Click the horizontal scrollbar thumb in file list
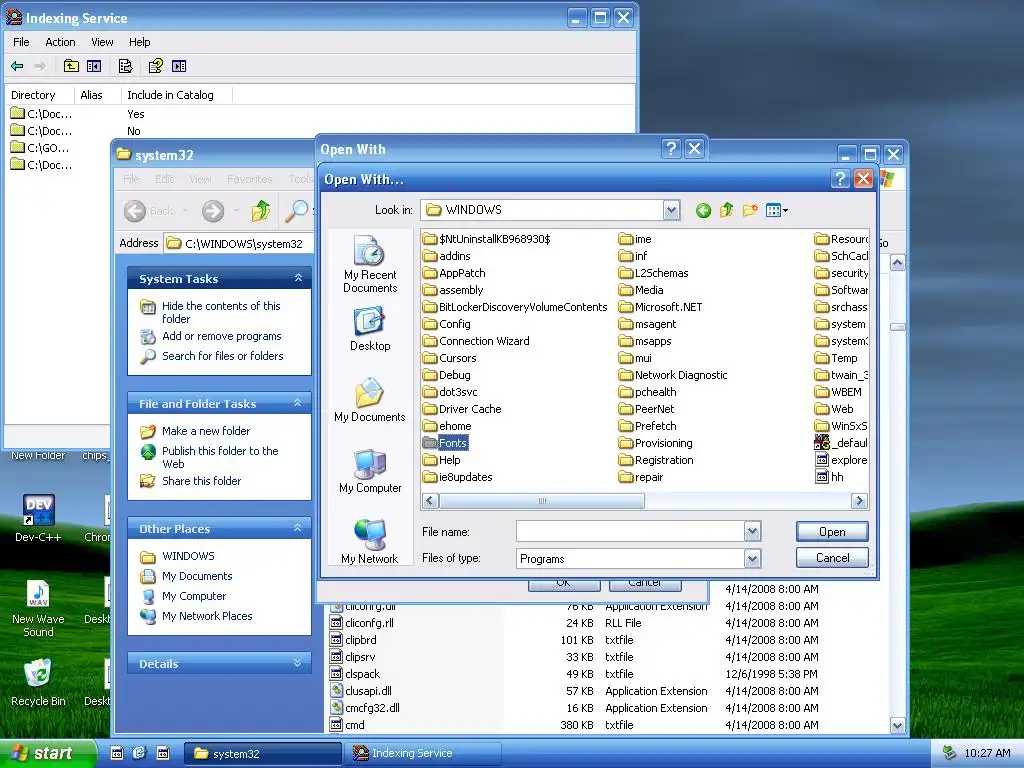 pos(541,501)
